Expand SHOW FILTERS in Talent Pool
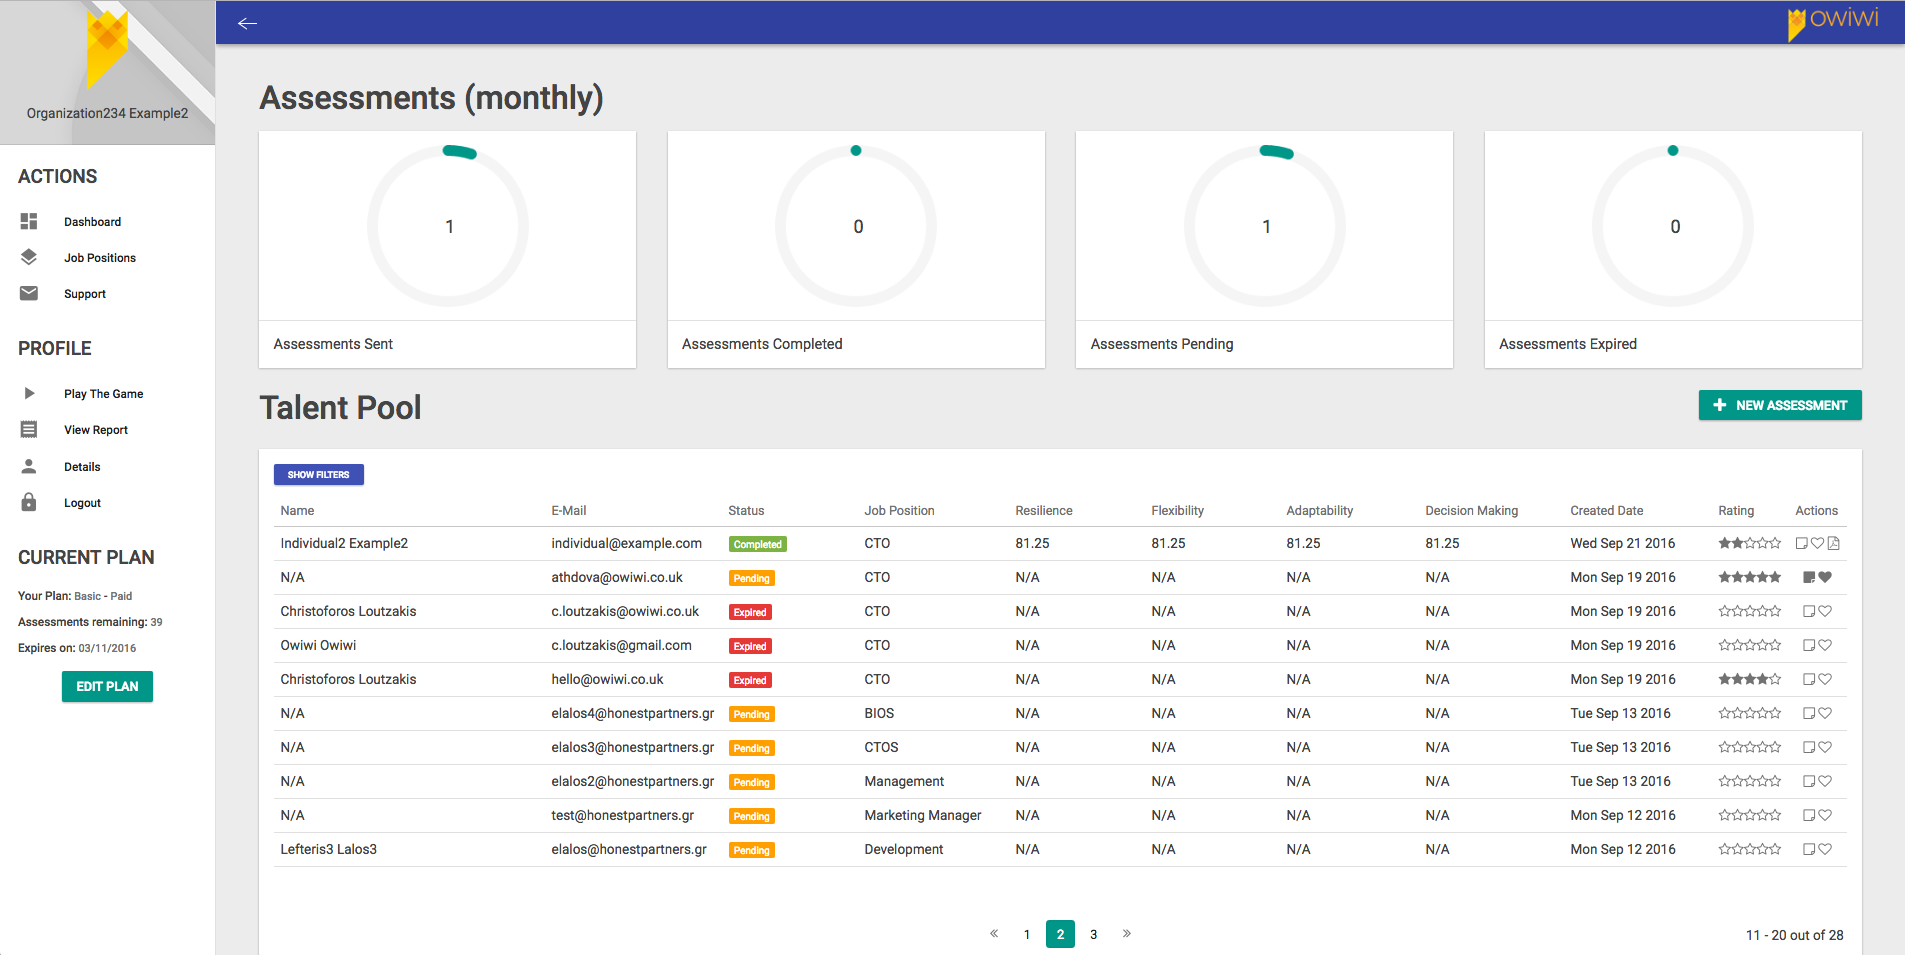 click(x=319, y=474)
